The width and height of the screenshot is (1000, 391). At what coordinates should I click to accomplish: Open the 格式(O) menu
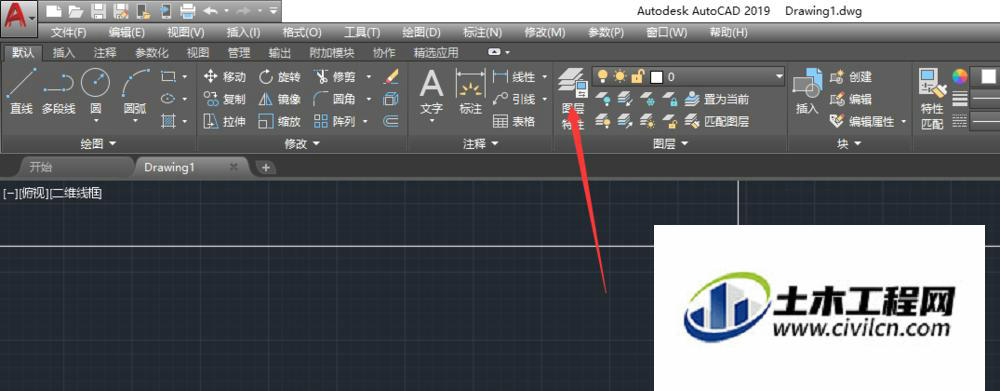point(302,32)
